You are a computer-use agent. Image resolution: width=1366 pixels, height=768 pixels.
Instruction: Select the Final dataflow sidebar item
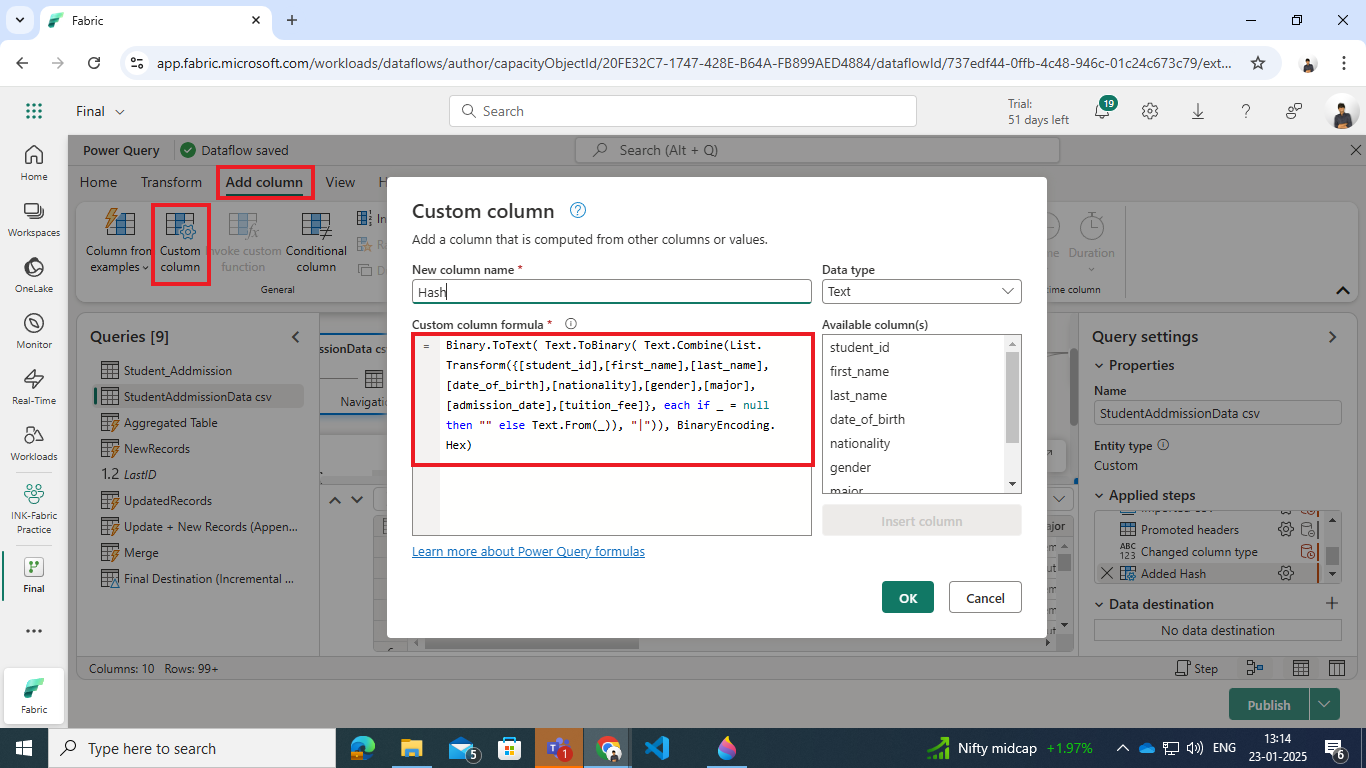(34, 575)
